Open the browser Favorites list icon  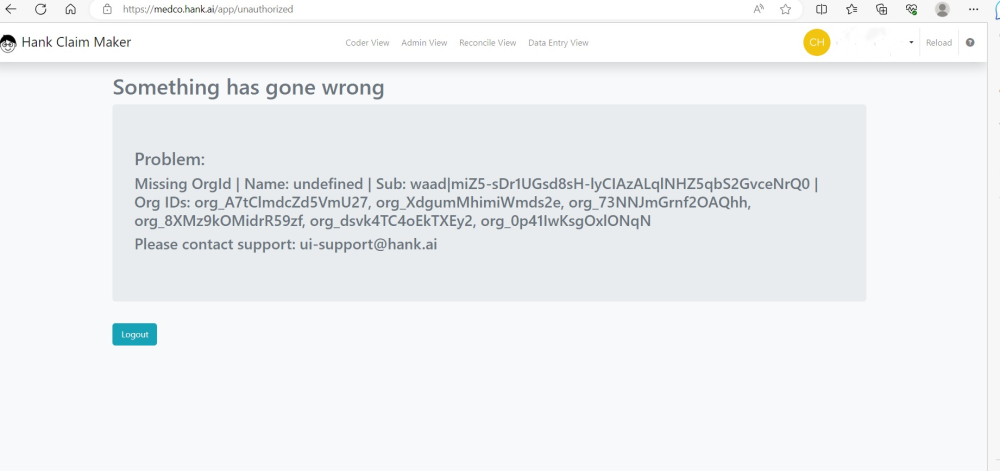point(852,9)
